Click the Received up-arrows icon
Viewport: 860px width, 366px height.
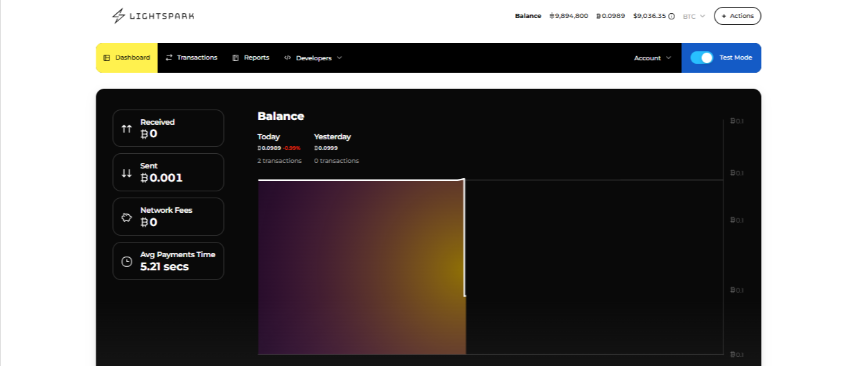(127, 128)
